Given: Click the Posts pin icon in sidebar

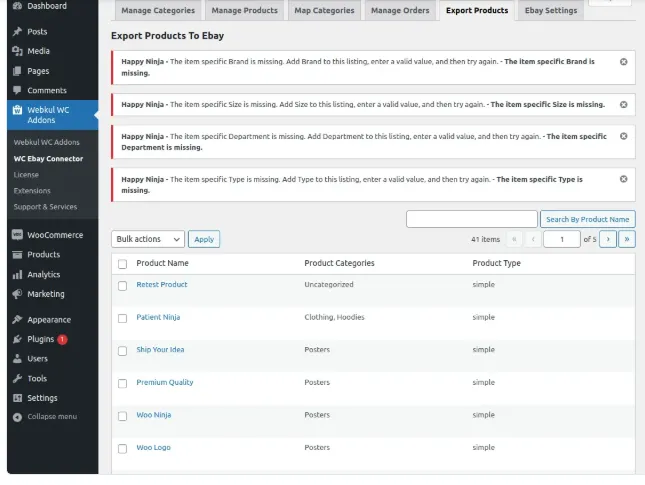Looking at the screenshot, I should point(17,32).
